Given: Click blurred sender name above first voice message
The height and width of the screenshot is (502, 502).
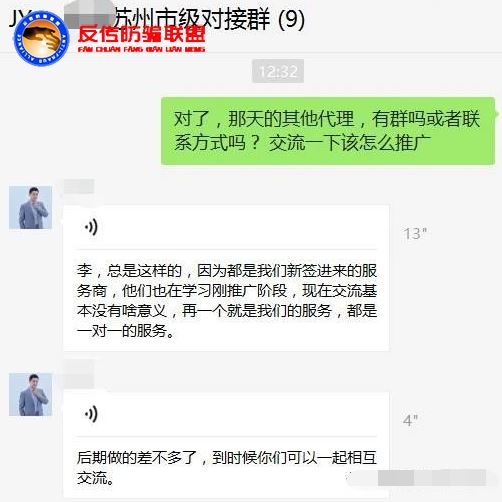Looking at the screenshot, I should 79,186.
